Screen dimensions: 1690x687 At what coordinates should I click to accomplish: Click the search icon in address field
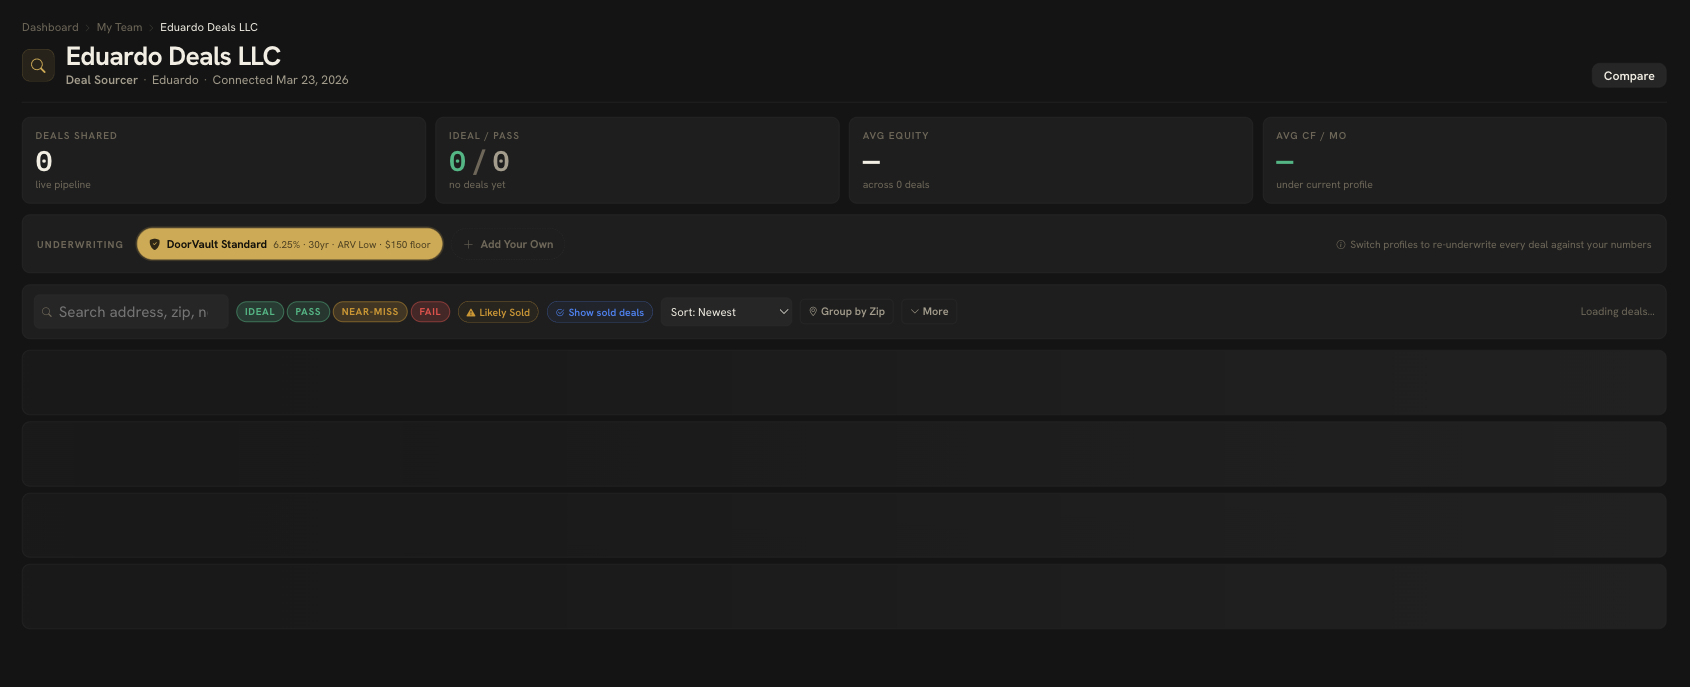point(47,312)
